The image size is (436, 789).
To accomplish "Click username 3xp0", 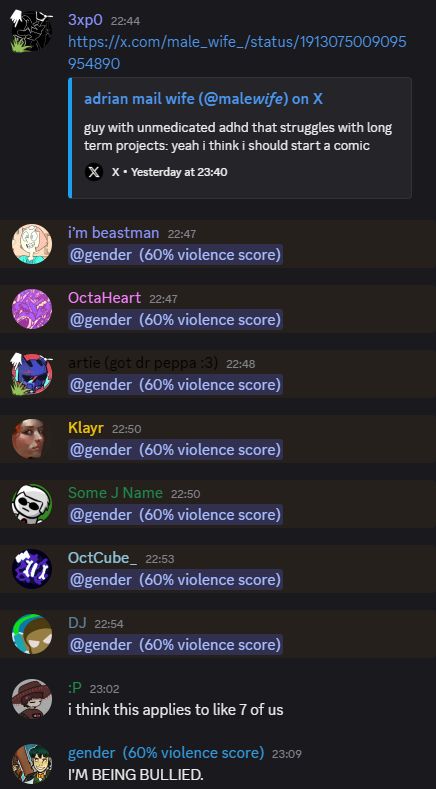I will [85, 20].
